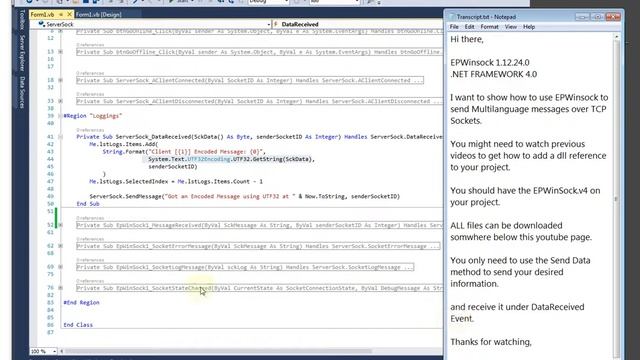Viewport: 640px width, 360px height.
Task: Open references link above ServerSock_DataReceived
Action: coord(90,130)
